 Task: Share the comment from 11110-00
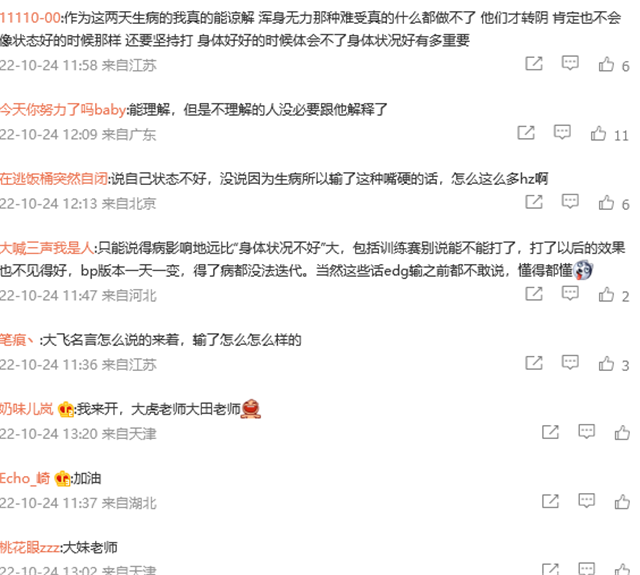[534, 64]
